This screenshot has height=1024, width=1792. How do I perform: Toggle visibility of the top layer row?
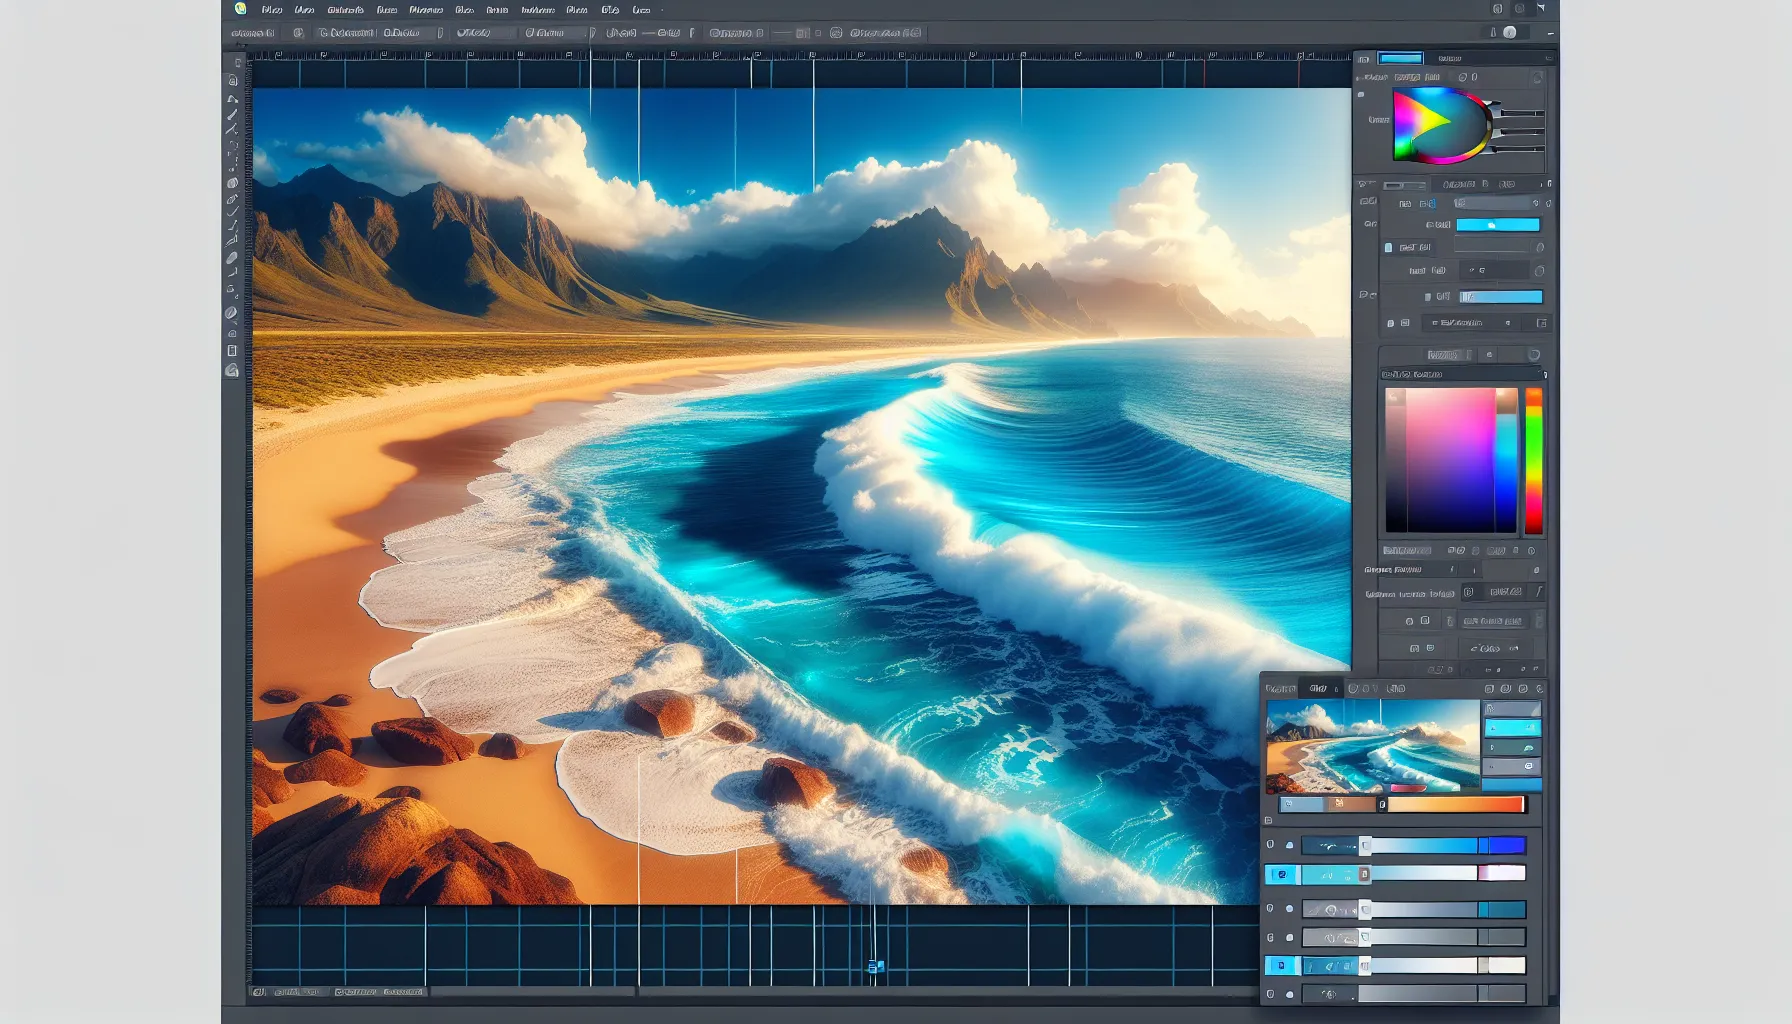[x=1271, y=845]
